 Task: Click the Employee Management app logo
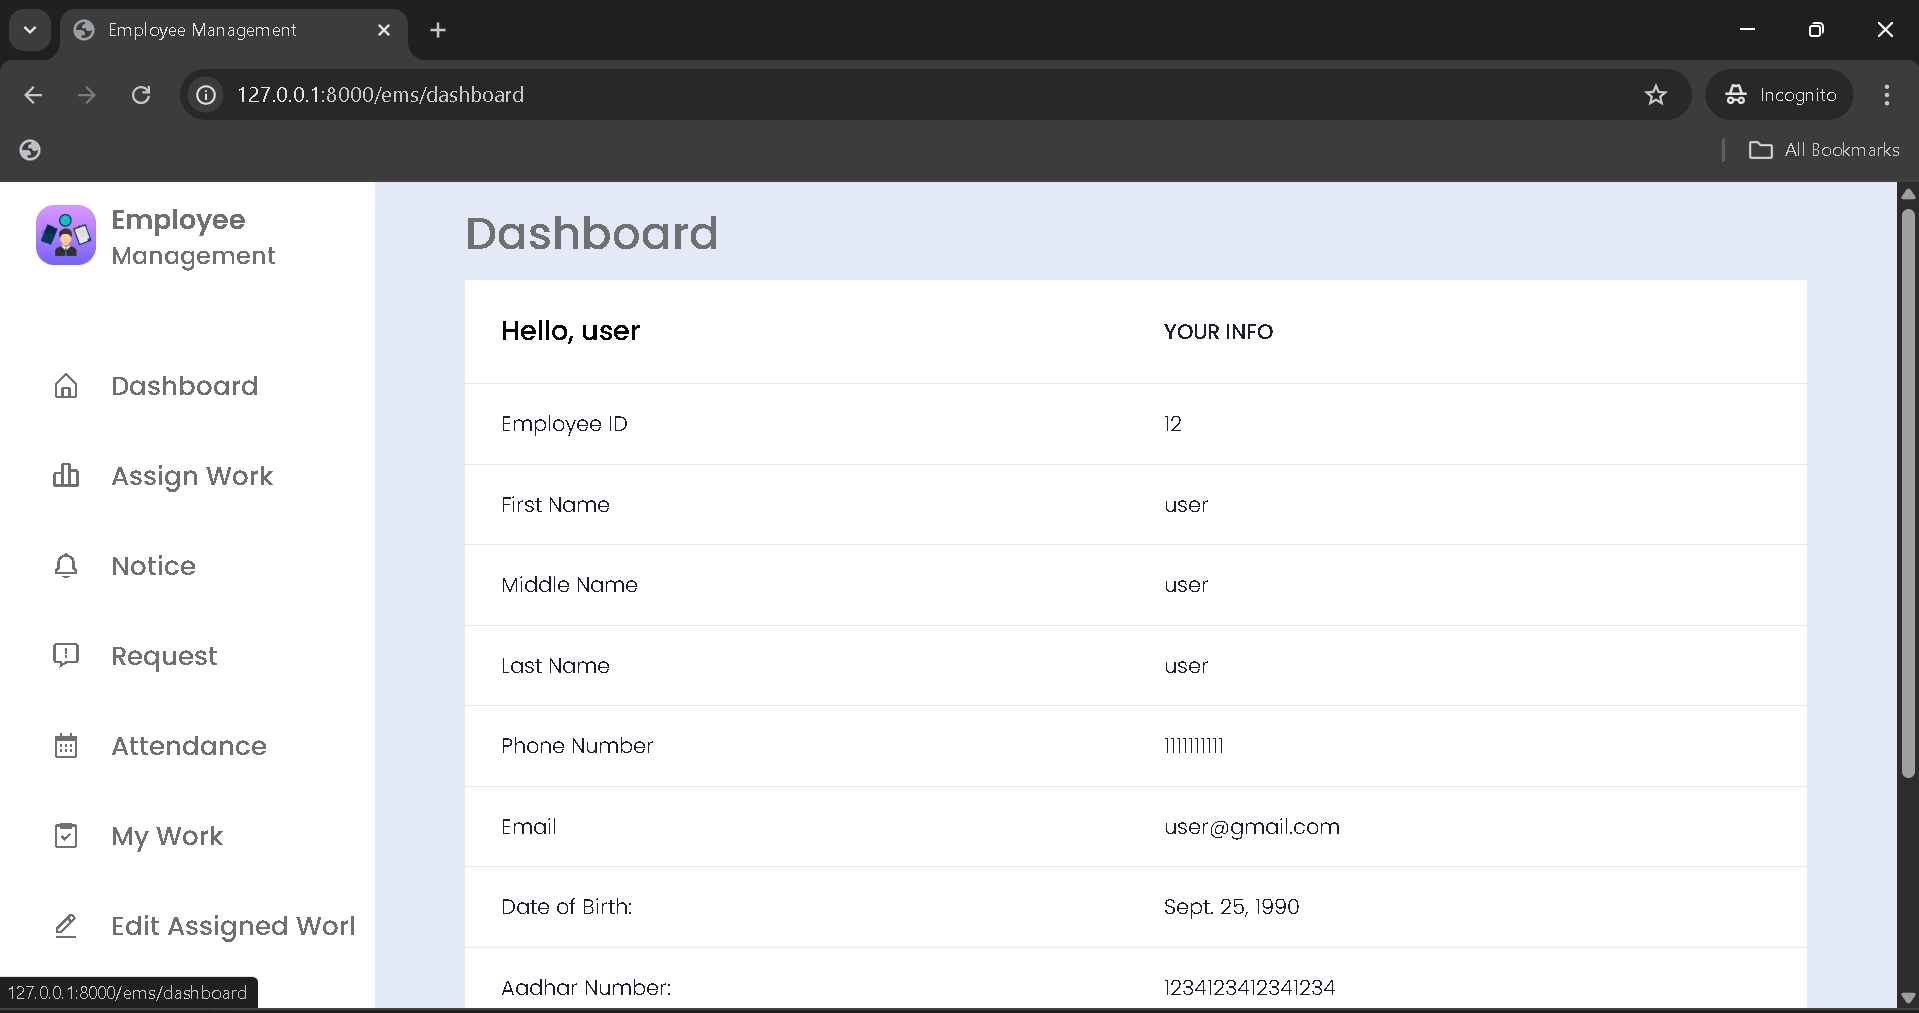(x=66, y=236)
